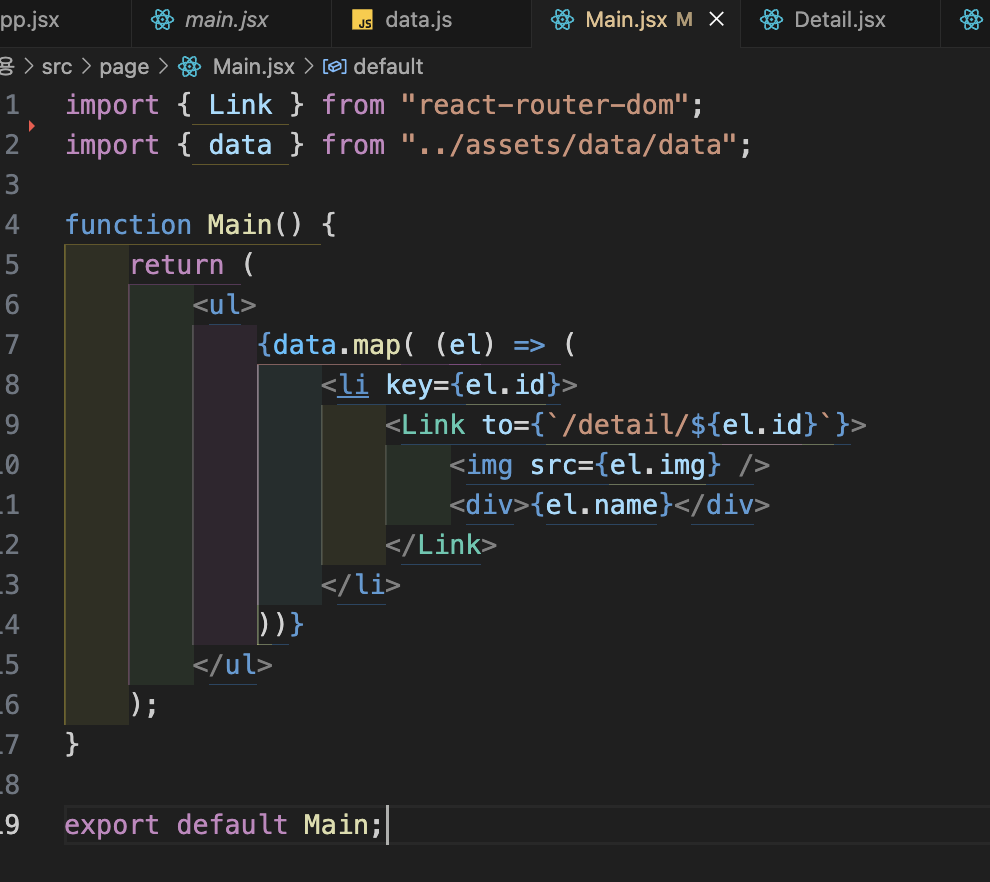The image size is (990, 882).
Task: Click the page breadcrumb segment
Action: click(124, 66)
